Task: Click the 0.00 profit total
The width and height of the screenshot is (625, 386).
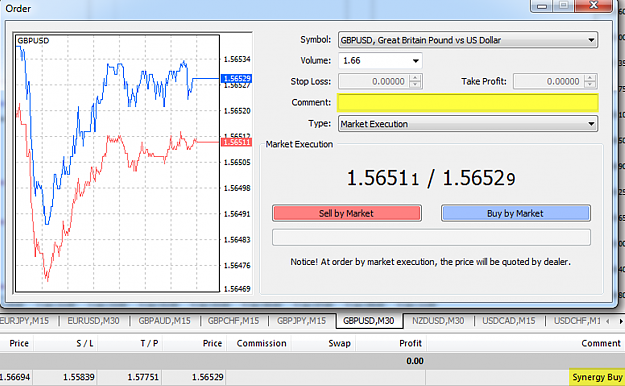Action: click(415, 361)
